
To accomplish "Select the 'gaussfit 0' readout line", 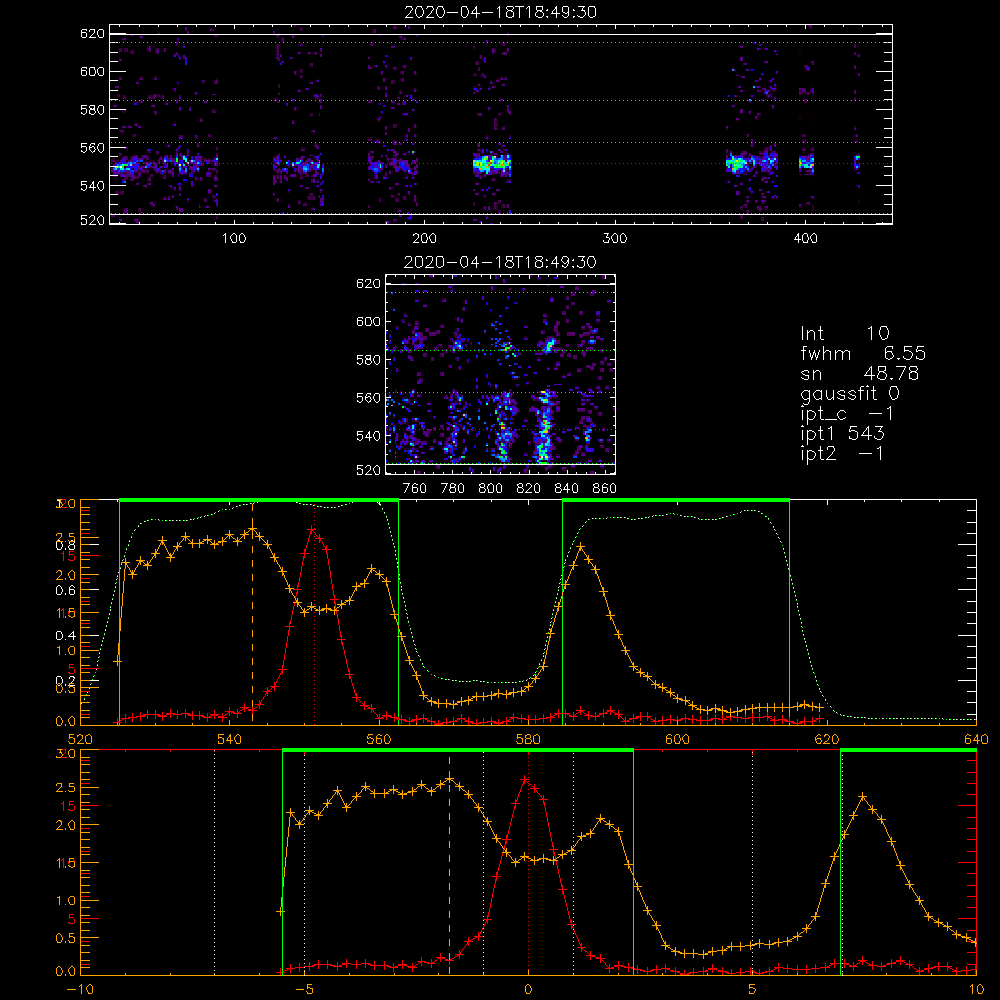I will coord(849,393).
